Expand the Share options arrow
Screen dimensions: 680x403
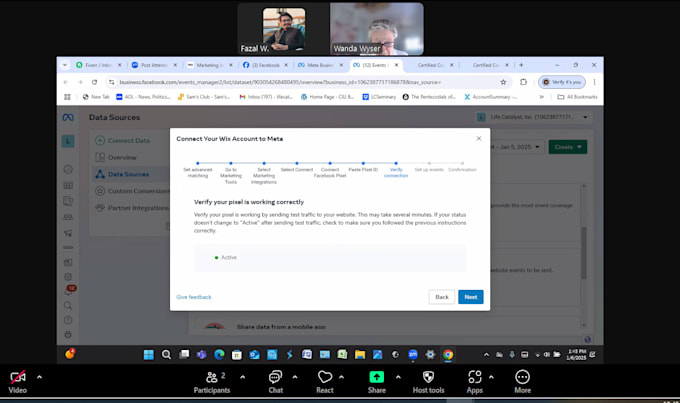398,377
